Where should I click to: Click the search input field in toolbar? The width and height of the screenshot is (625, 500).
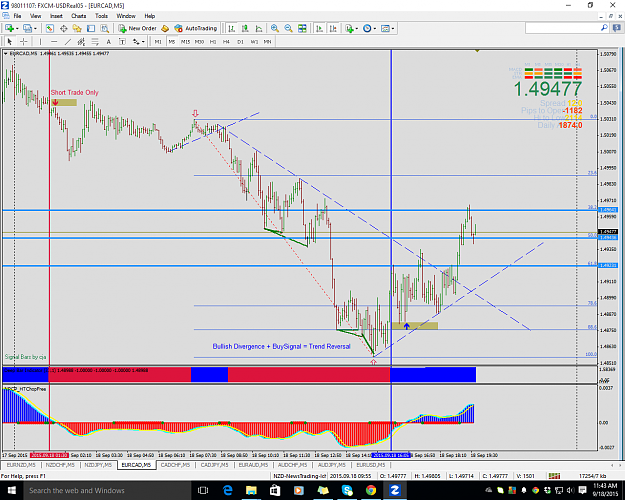(563, 28)
